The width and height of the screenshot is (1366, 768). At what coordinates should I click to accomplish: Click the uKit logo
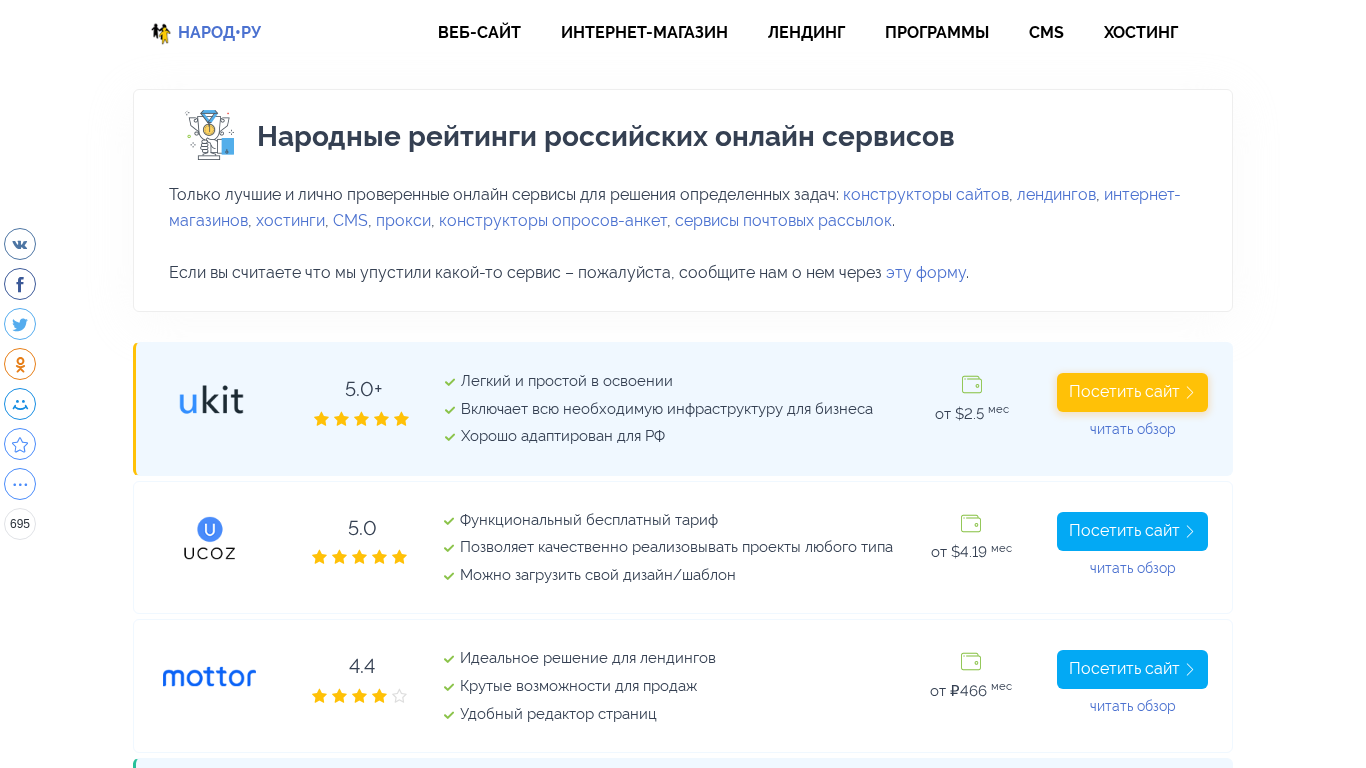click(x=211, y=400)
